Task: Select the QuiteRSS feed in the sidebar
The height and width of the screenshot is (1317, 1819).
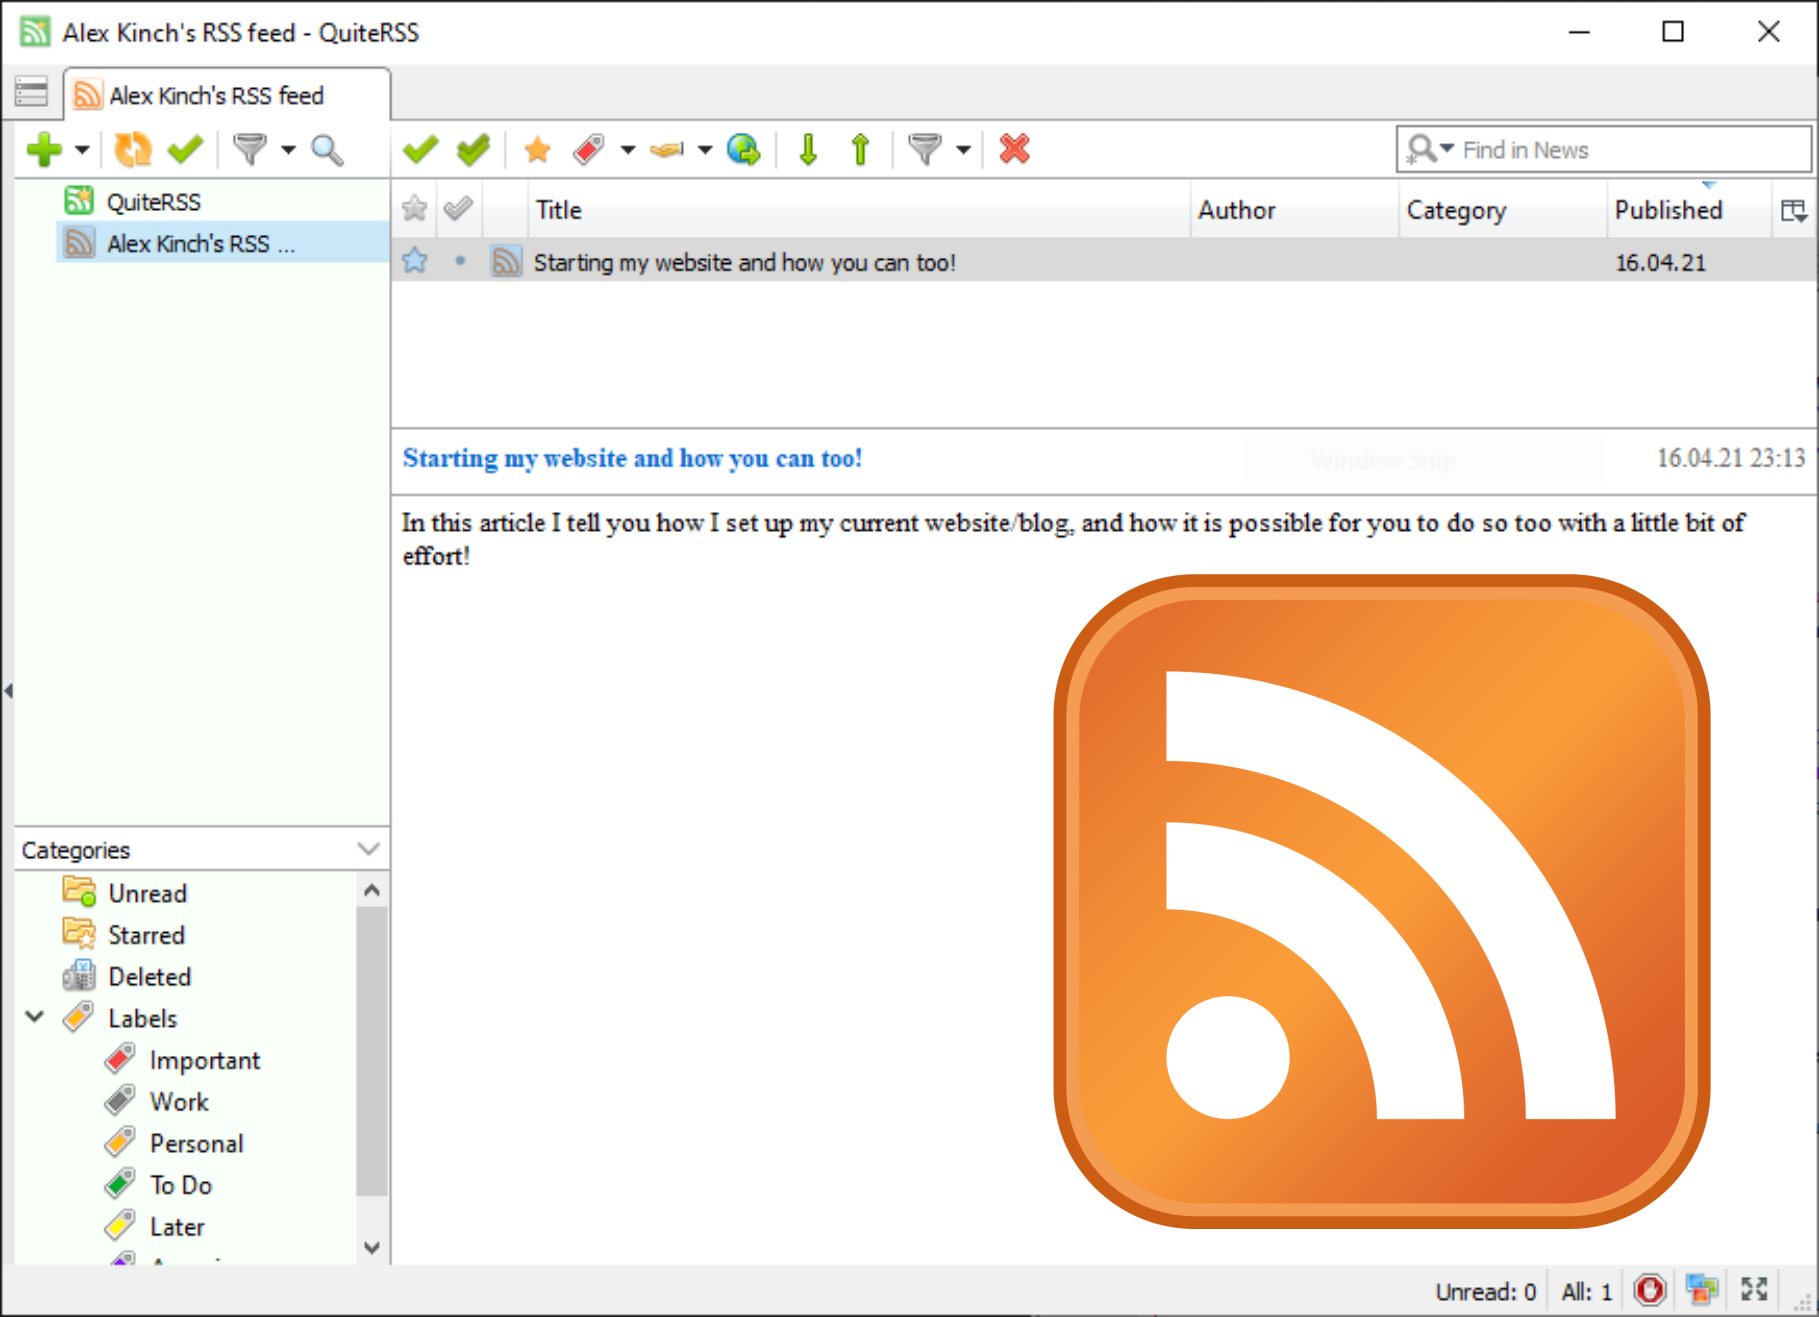Action: (150, 200)
